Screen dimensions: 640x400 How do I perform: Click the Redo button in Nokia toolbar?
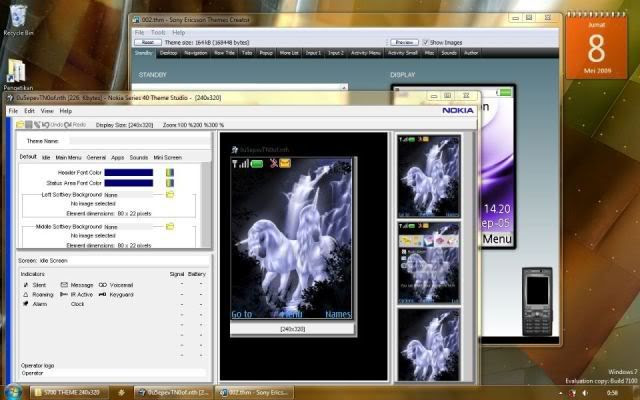(x=76, y=124)
